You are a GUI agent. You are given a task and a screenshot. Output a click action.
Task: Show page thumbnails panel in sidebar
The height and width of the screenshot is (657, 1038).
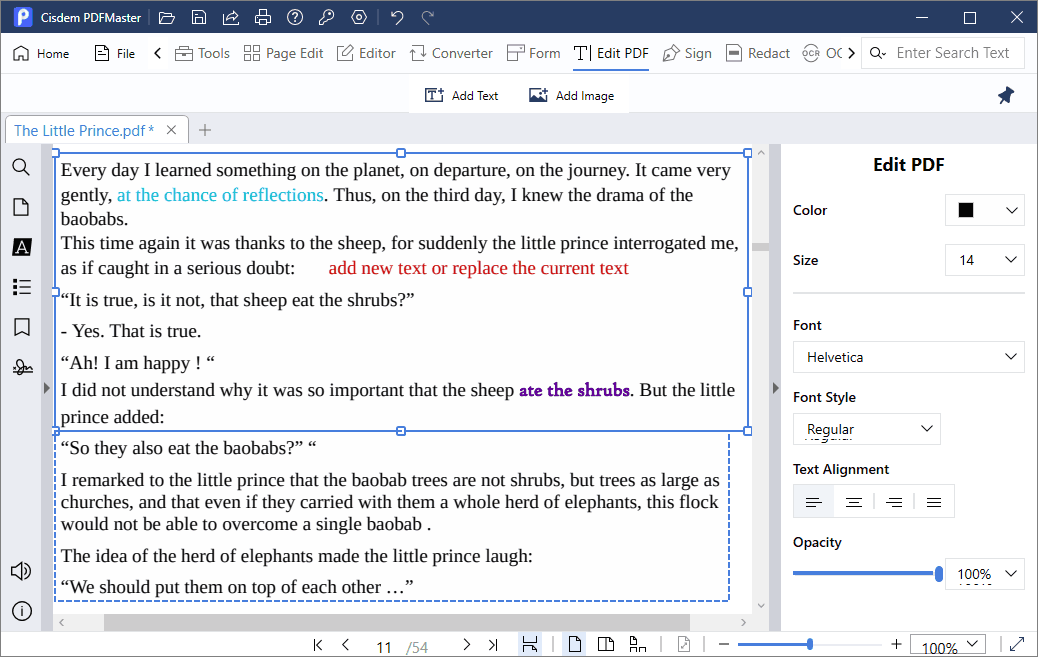tap(21, 207)
